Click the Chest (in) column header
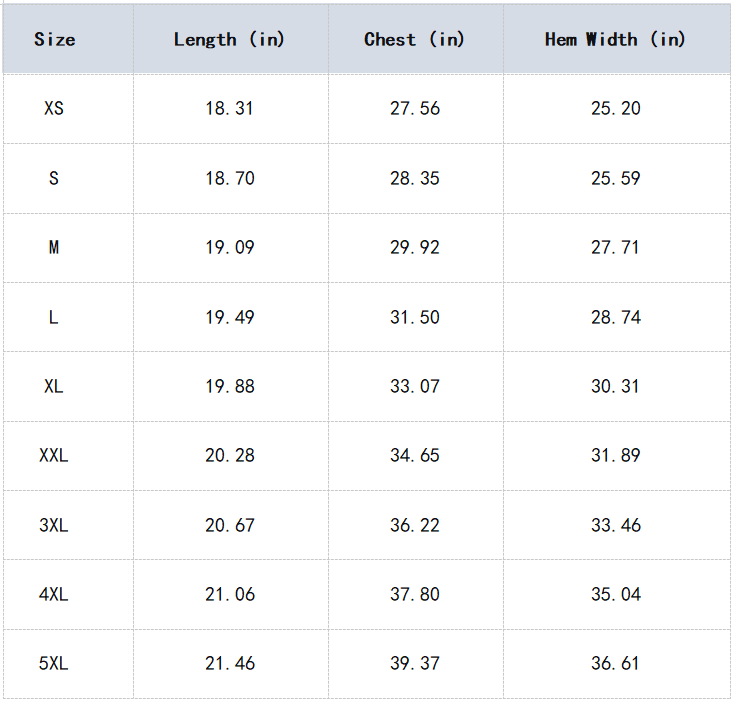This screenshot has height=706, width=732. pyautogui.click(x=414, y=40)
